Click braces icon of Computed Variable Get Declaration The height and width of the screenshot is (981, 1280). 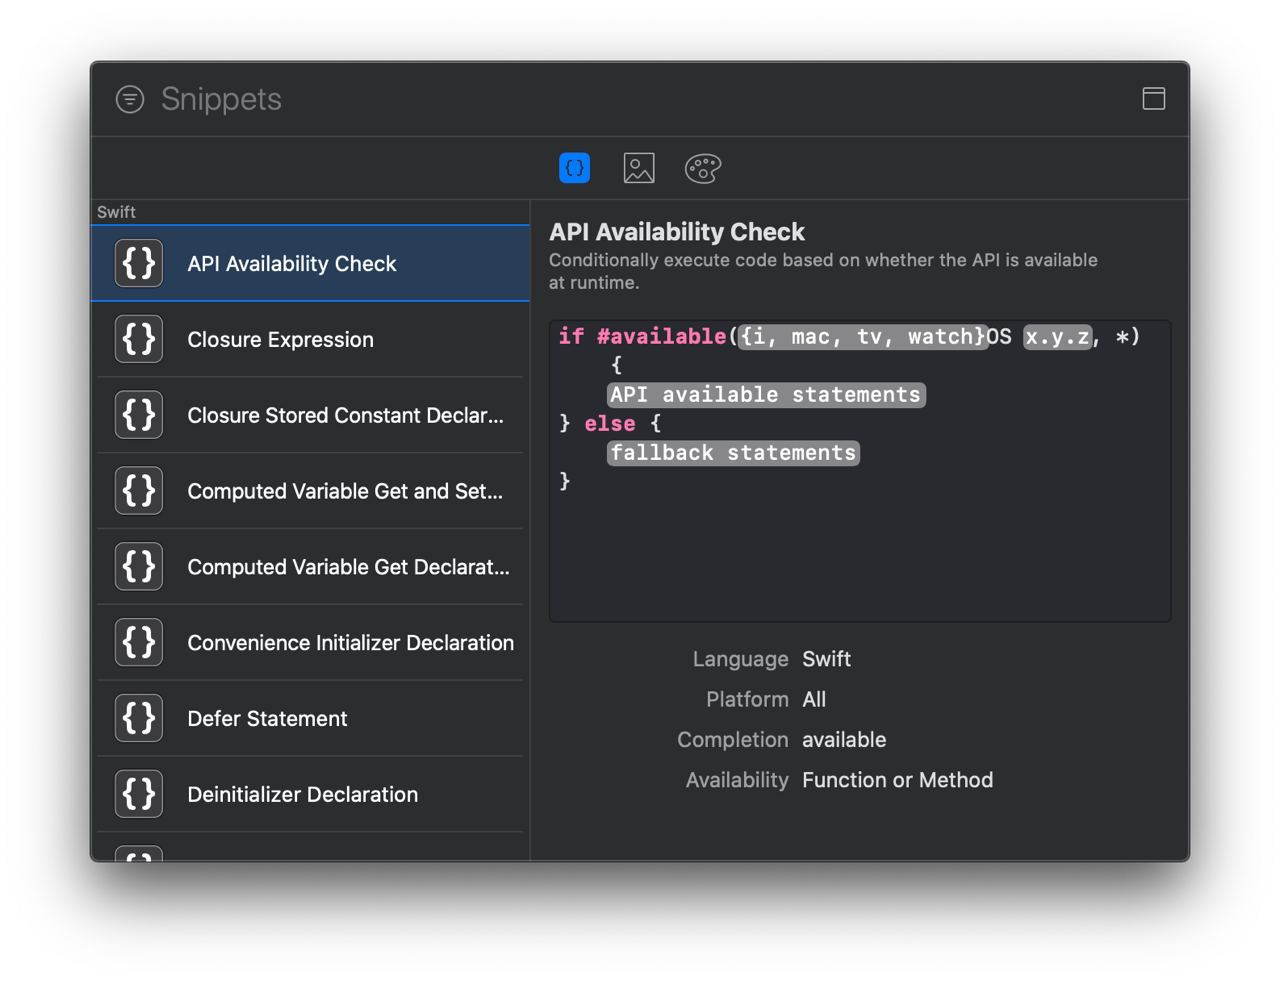coord(139,567)
